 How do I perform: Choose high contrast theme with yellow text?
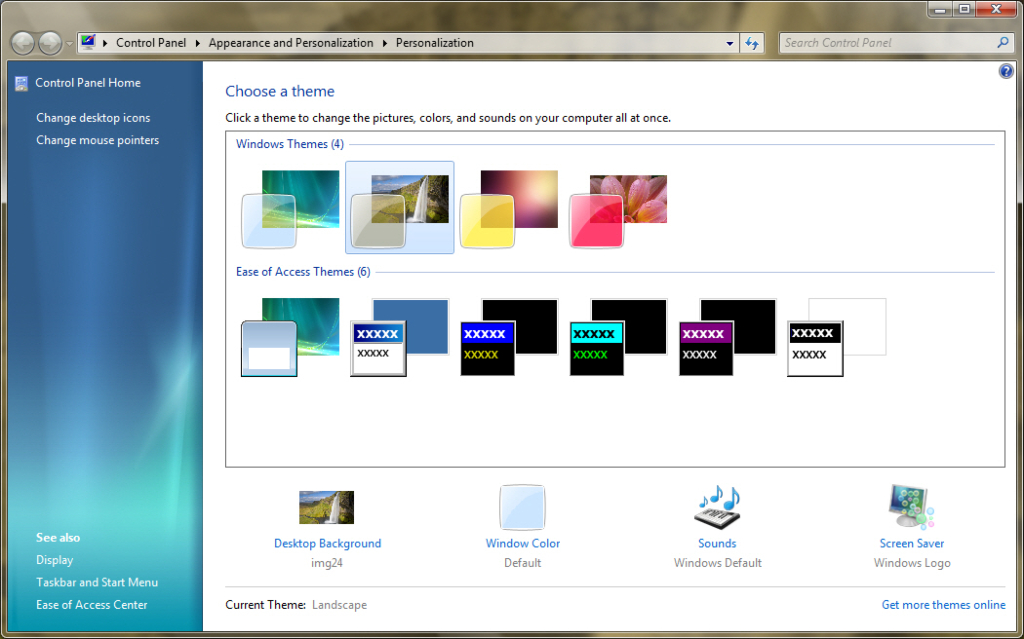point(509,337)
